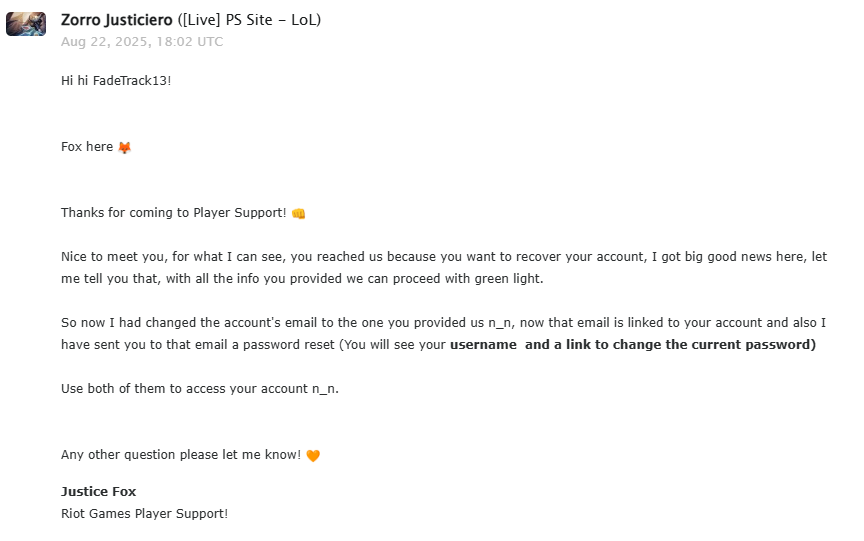The image size is (864, 541).
Task: Click the 'Nice to meet you' paragraph start
Action: (x=112, y=257)
